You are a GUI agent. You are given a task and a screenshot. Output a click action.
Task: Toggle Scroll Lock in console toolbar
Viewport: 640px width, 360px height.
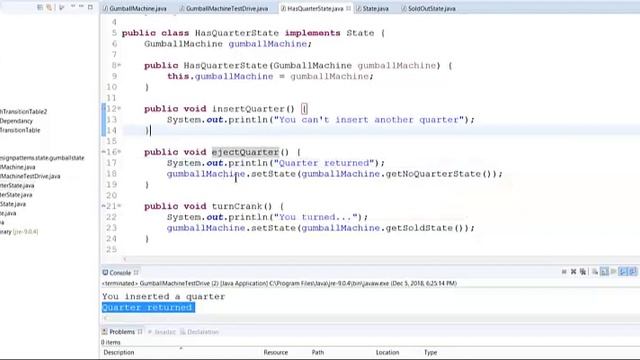point(604,272)
